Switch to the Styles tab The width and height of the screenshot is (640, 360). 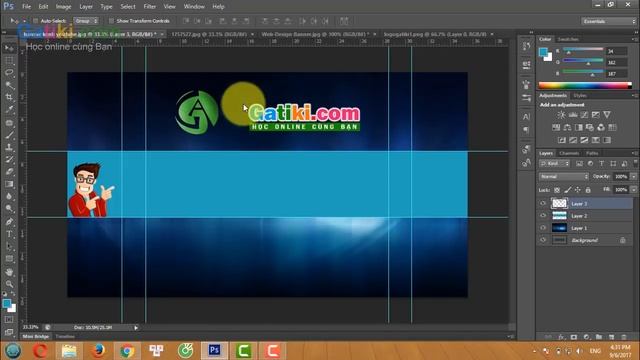[580, 96]
